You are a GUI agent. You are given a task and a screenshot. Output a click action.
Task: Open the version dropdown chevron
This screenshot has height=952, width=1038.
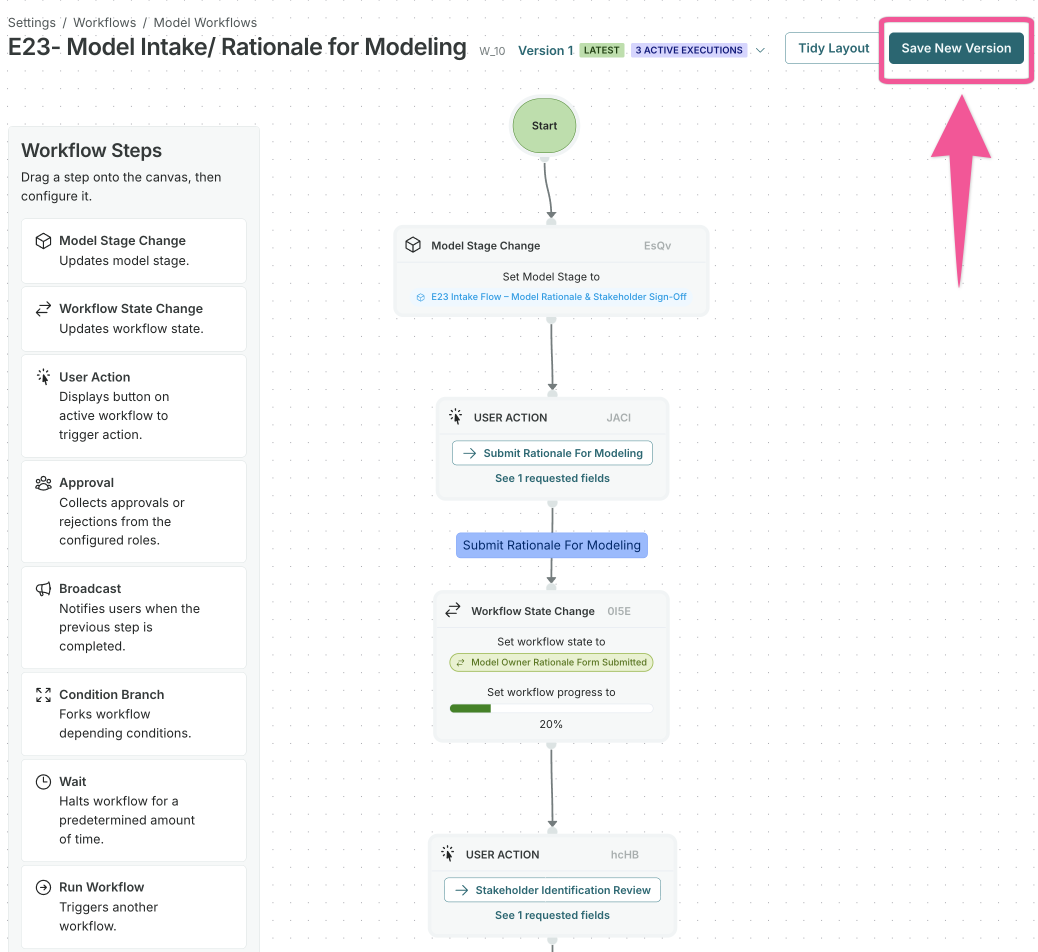(760, 51)
